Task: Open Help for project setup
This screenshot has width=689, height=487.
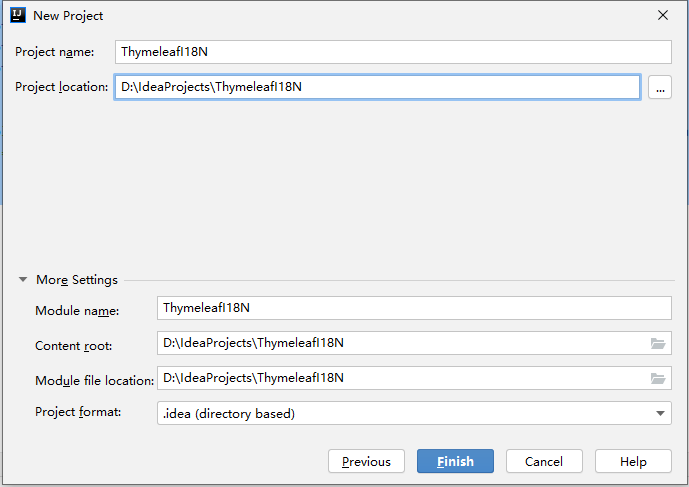Action: (633, 461)
